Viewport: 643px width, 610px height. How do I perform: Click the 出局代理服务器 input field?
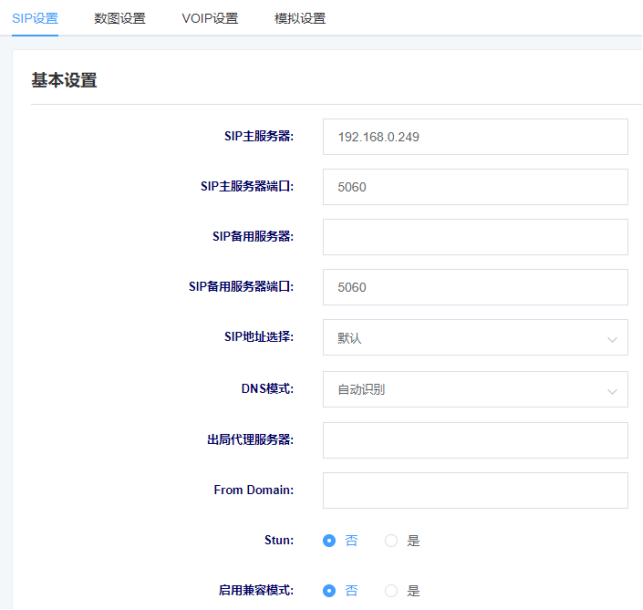(x=475, y=440)
